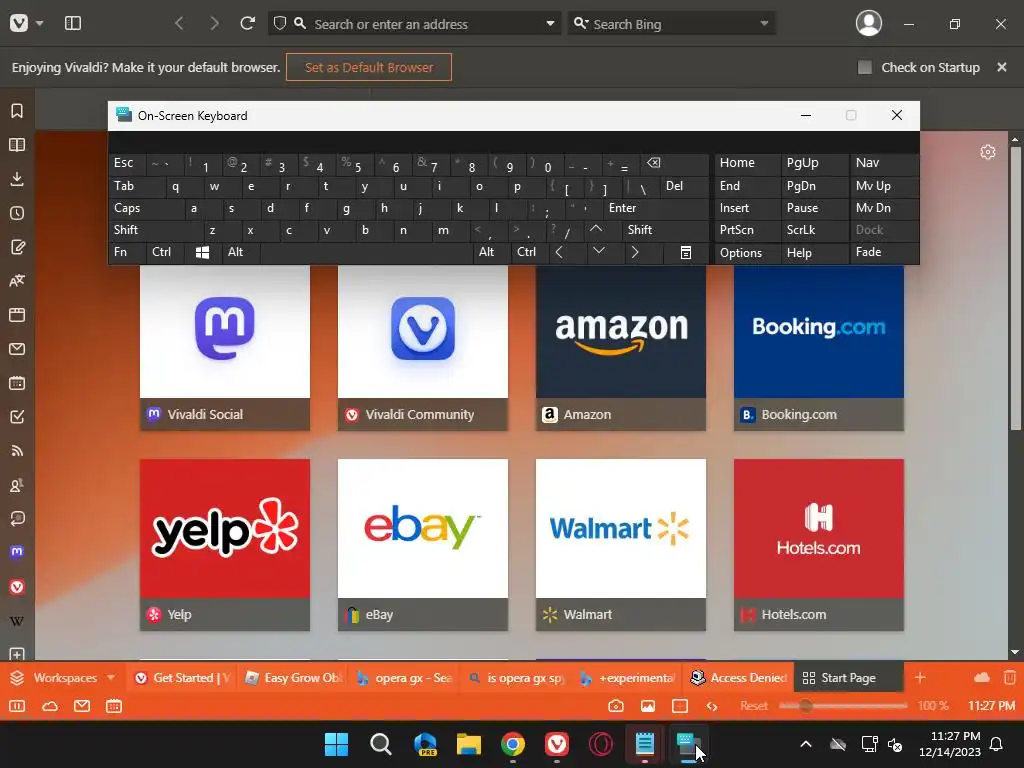Enable the Check on Startup checkbox
This screenshot has width=1024, height=768.
tap(865, 67)
